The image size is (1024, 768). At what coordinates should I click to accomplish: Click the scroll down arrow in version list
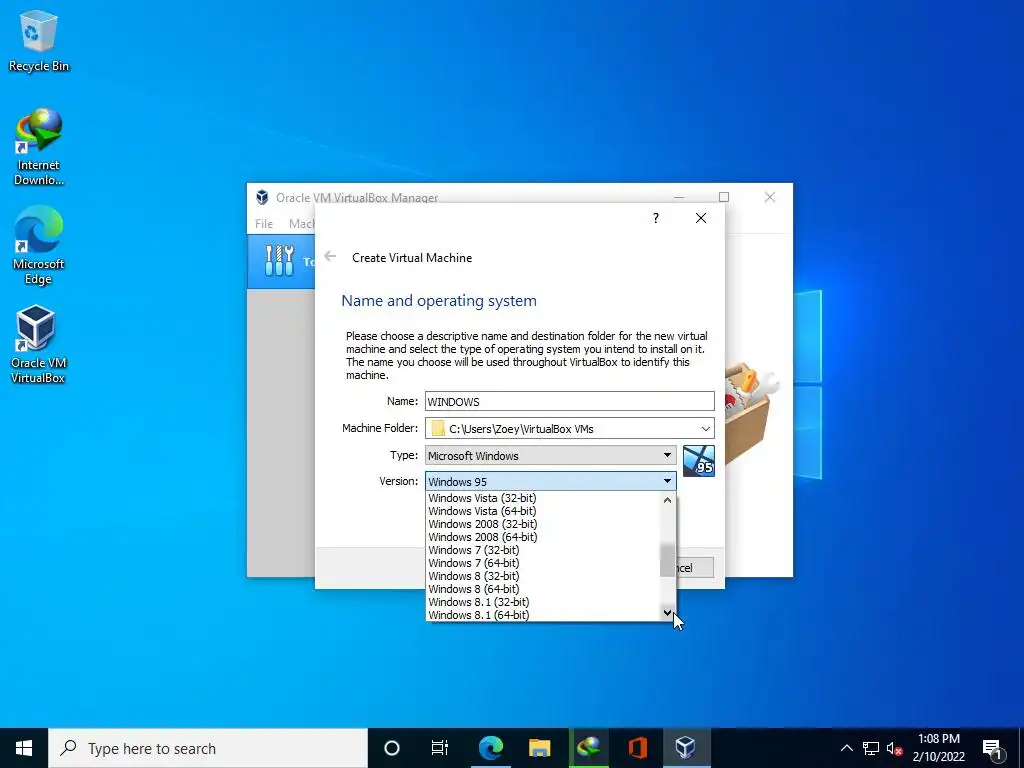pyautogui.click(x=667, y=613)
